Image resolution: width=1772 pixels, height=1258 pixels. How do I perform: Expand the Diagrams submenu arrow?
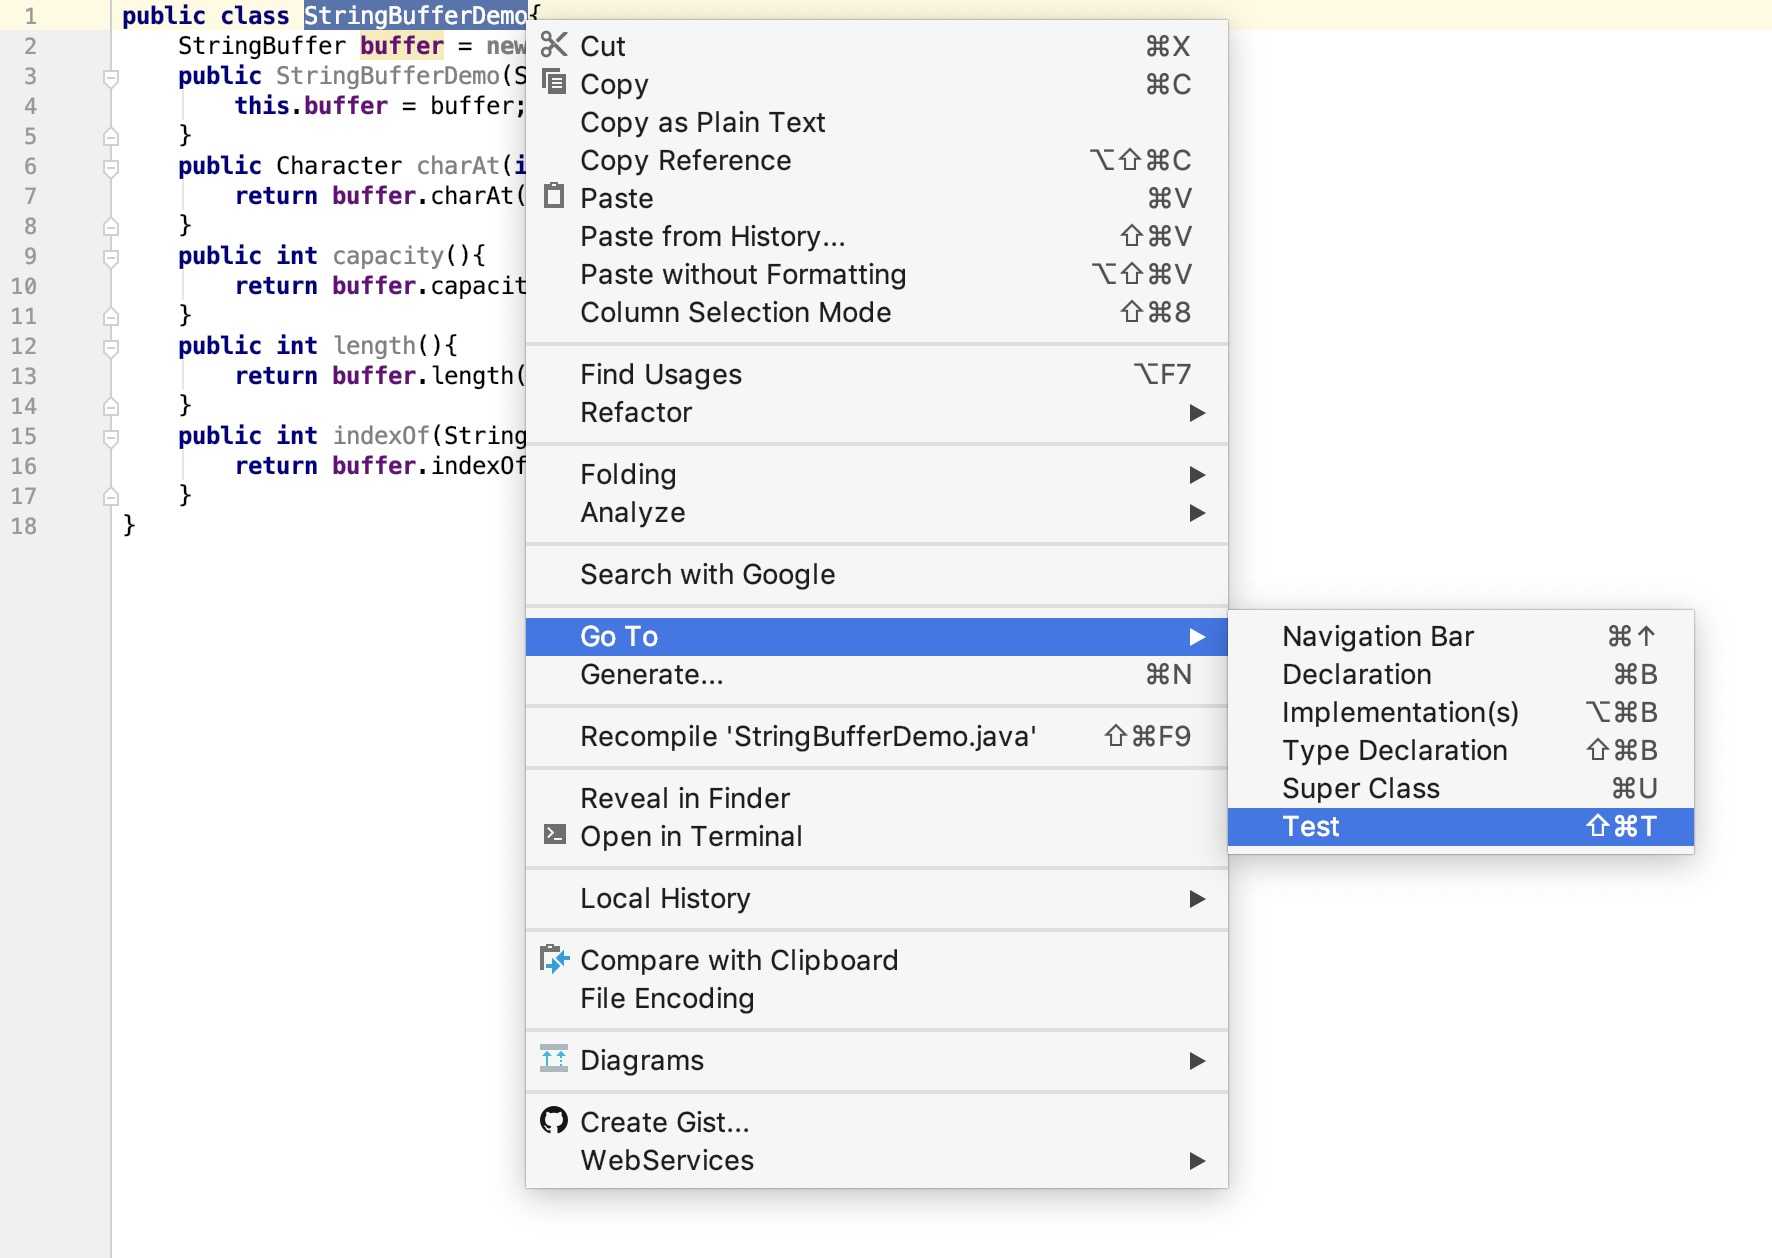(1197, 1061)
